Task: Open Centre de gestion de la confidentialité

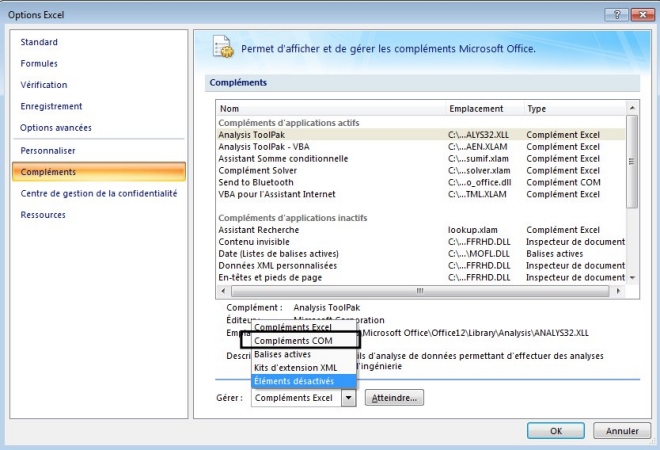Action: (x=98, y=194)
